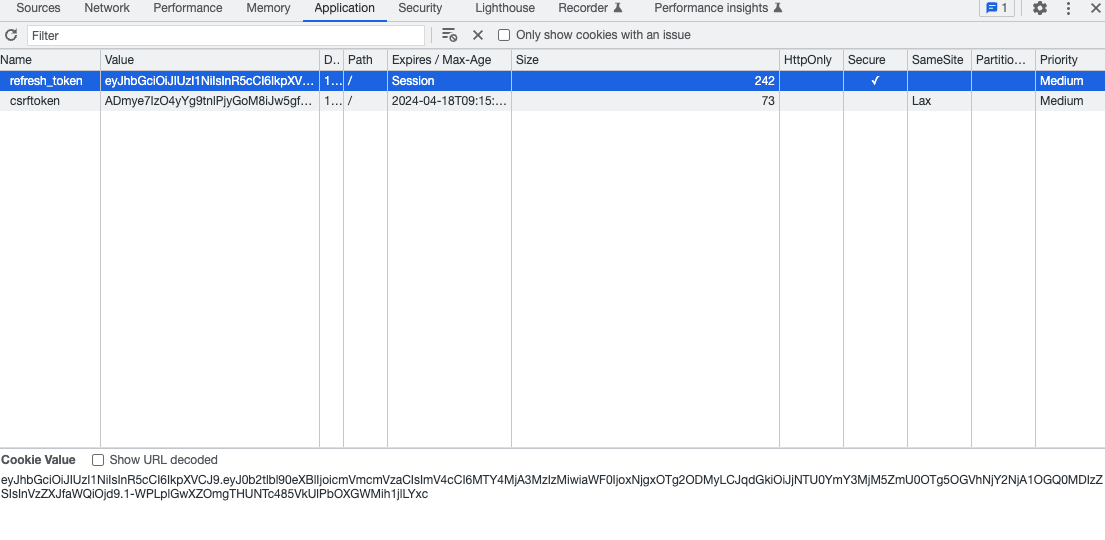Enable Show URL decoded checkbox
The height and width of the screenshot is (540, 1105).
[98, 460]
